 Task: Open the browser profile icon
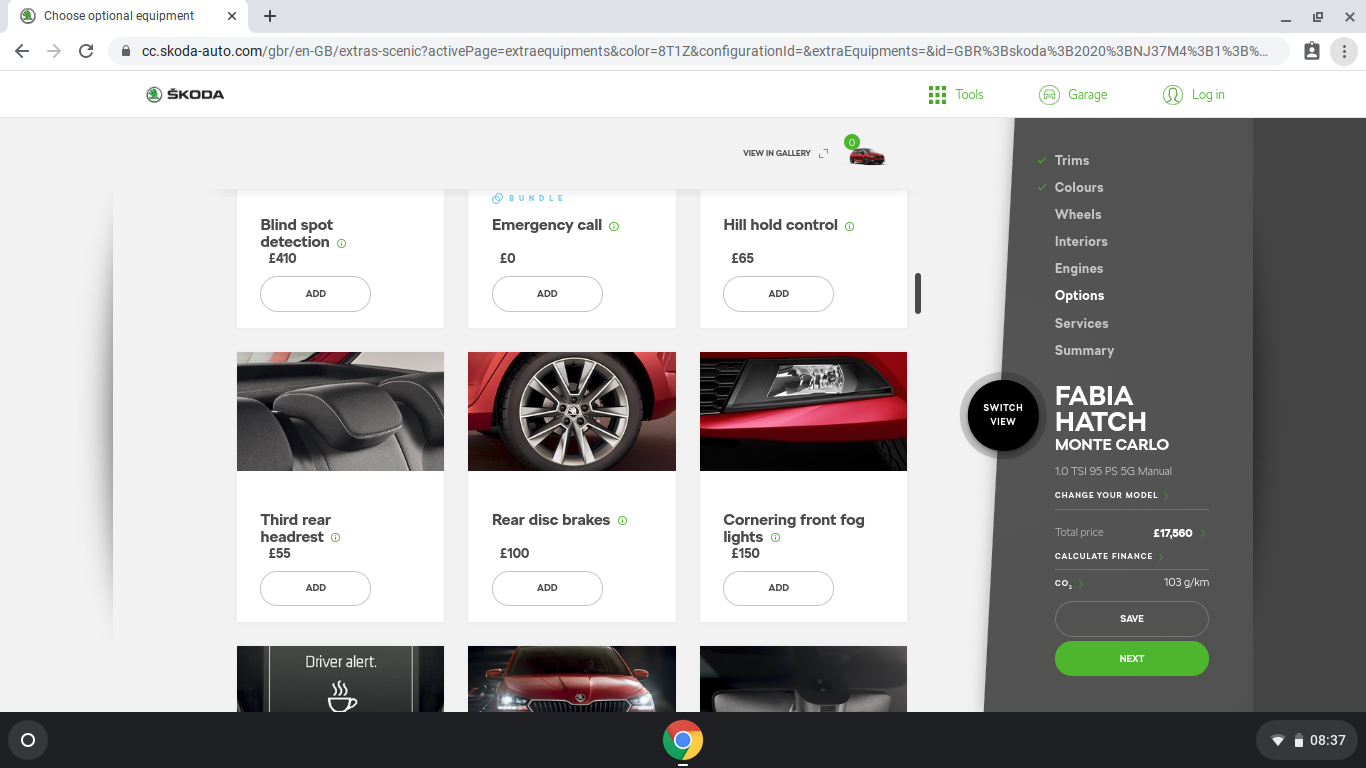click(1312, 51)
